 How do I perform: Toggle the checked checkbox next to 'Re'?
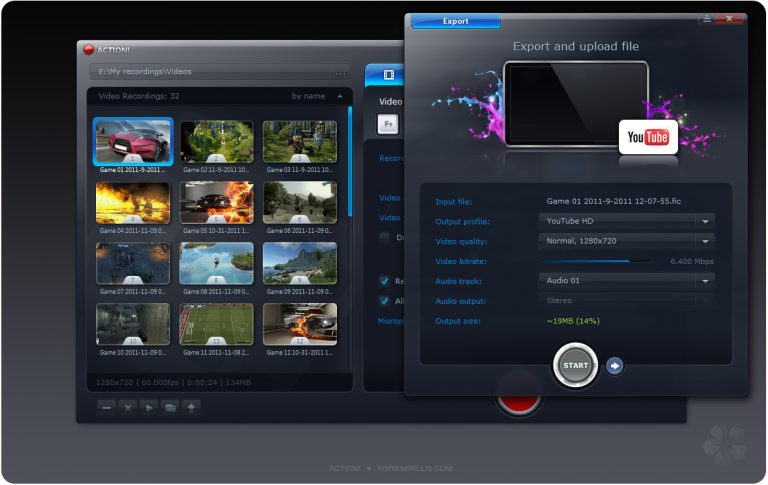(384, 281)
